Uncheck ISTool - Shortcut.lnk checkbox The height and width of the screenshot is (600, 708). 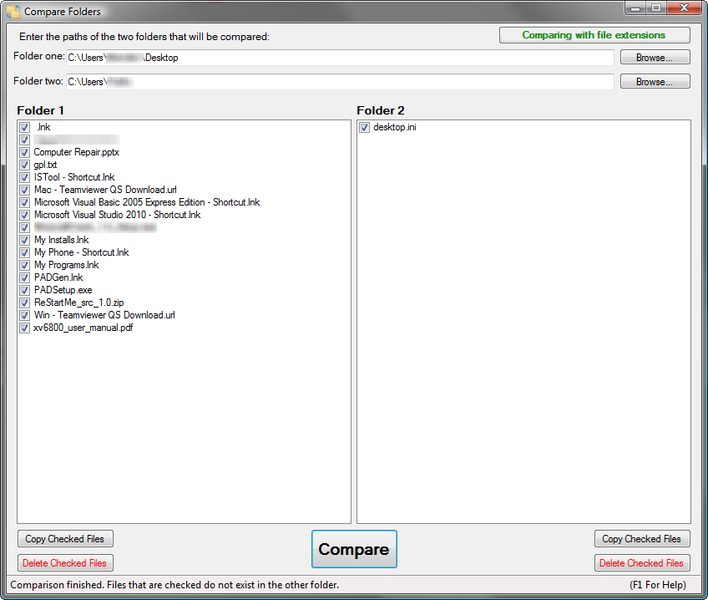pos(25,177)
